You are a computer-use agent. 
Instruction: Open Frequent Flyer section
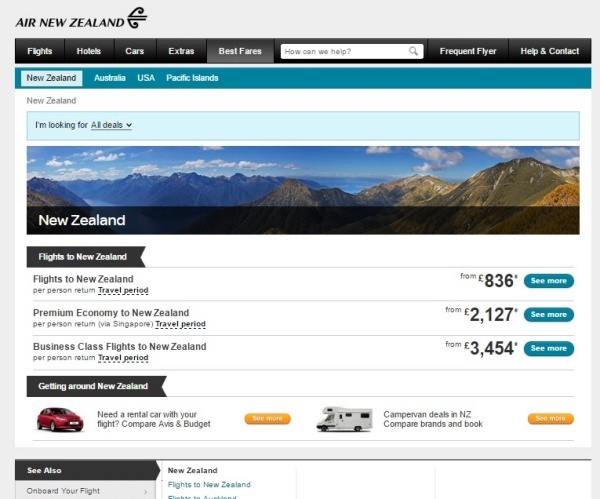[x=467, y=51]
